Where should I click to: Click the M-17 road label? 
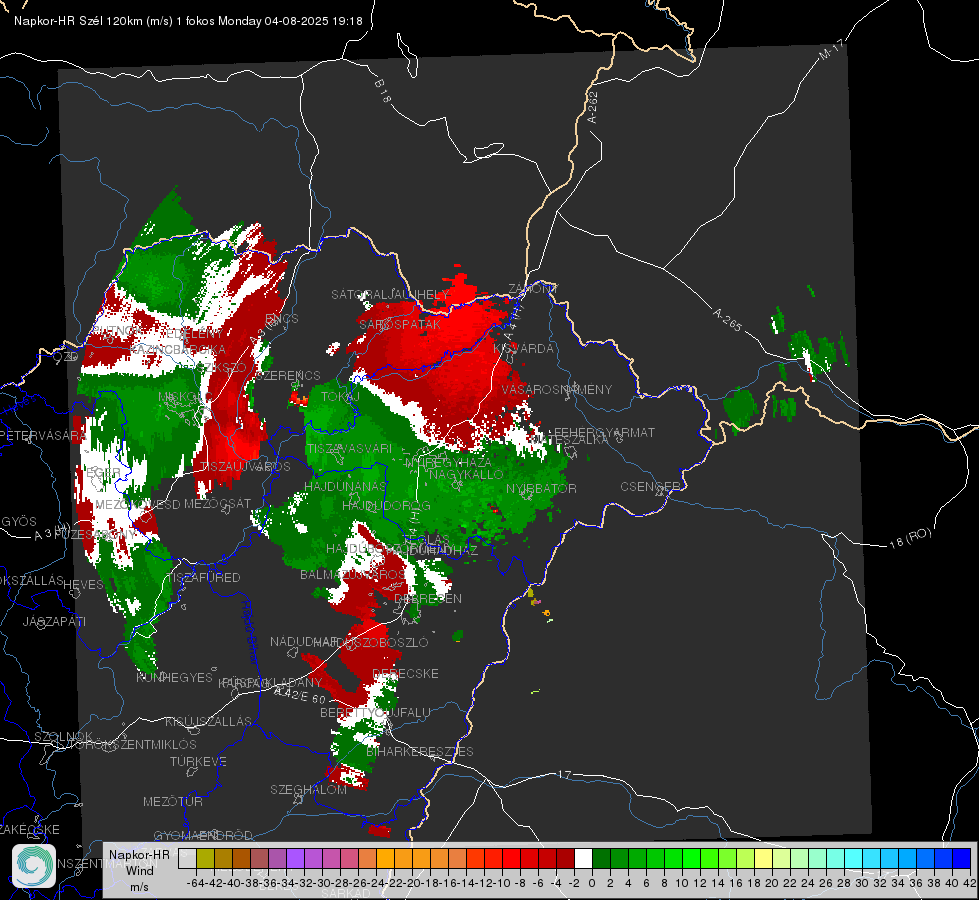click(831, 50)
